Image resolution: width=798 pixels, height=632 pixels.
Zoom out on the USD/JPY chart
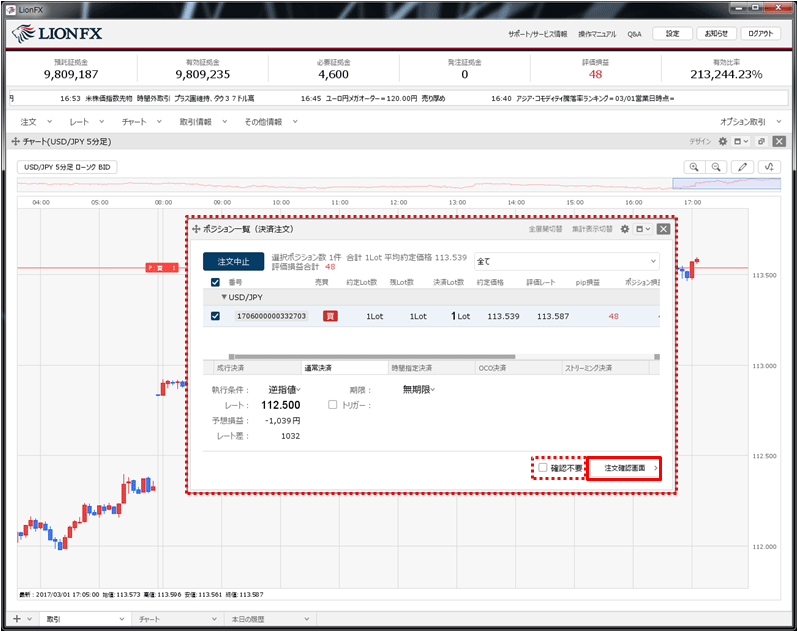coord(716,167)
